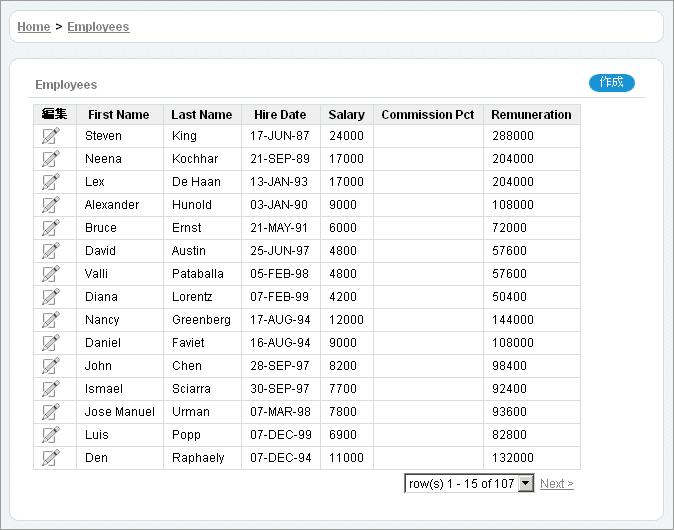
Task: Click the blue 作成 create button
Action: pos(611,83)
